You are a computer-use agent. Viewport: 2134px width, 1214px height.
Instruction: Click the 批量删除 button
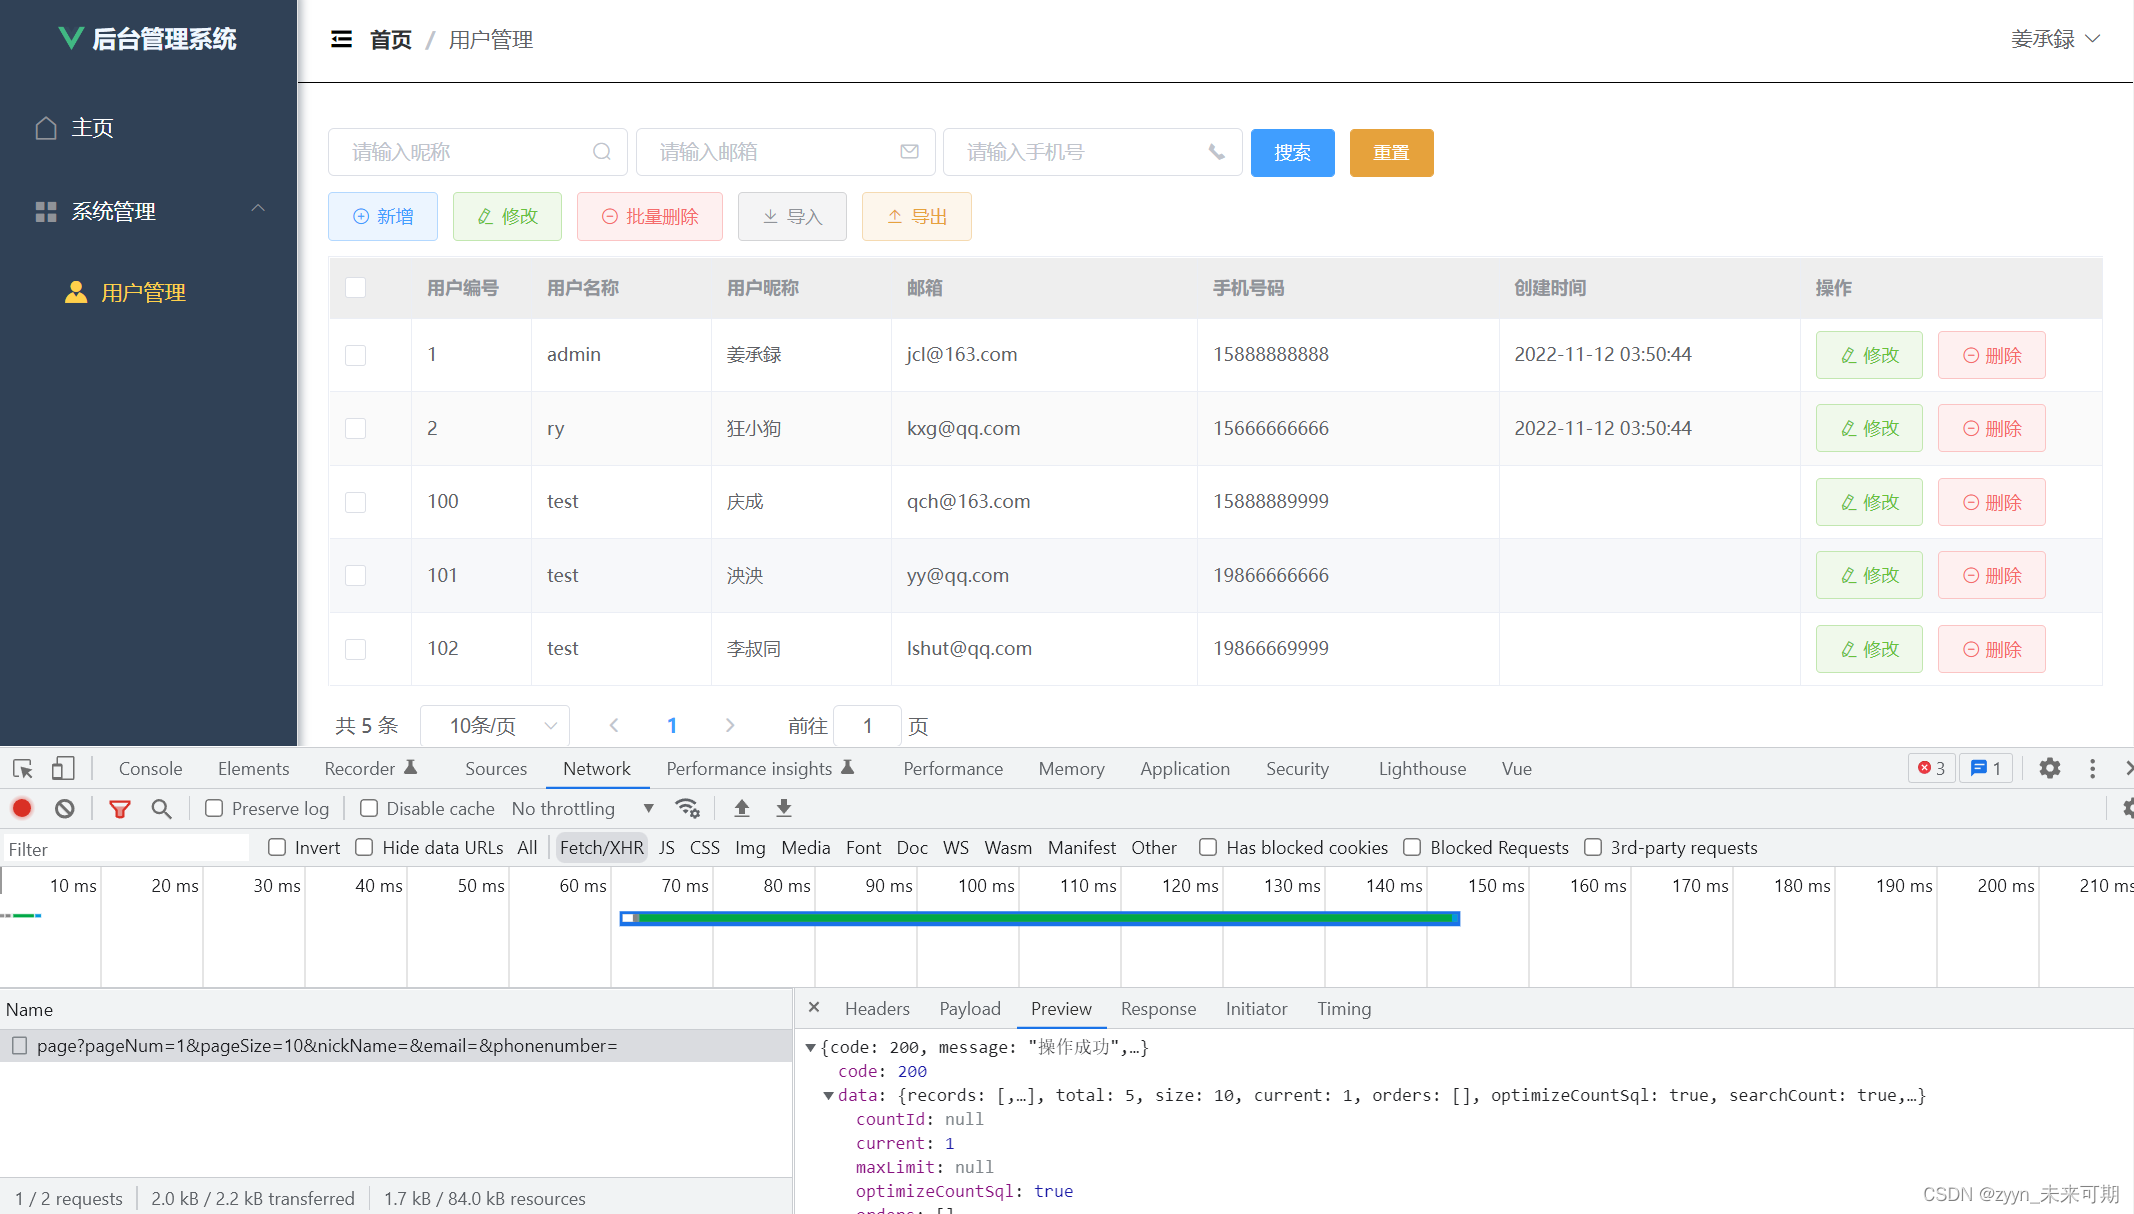click(650, 217)
